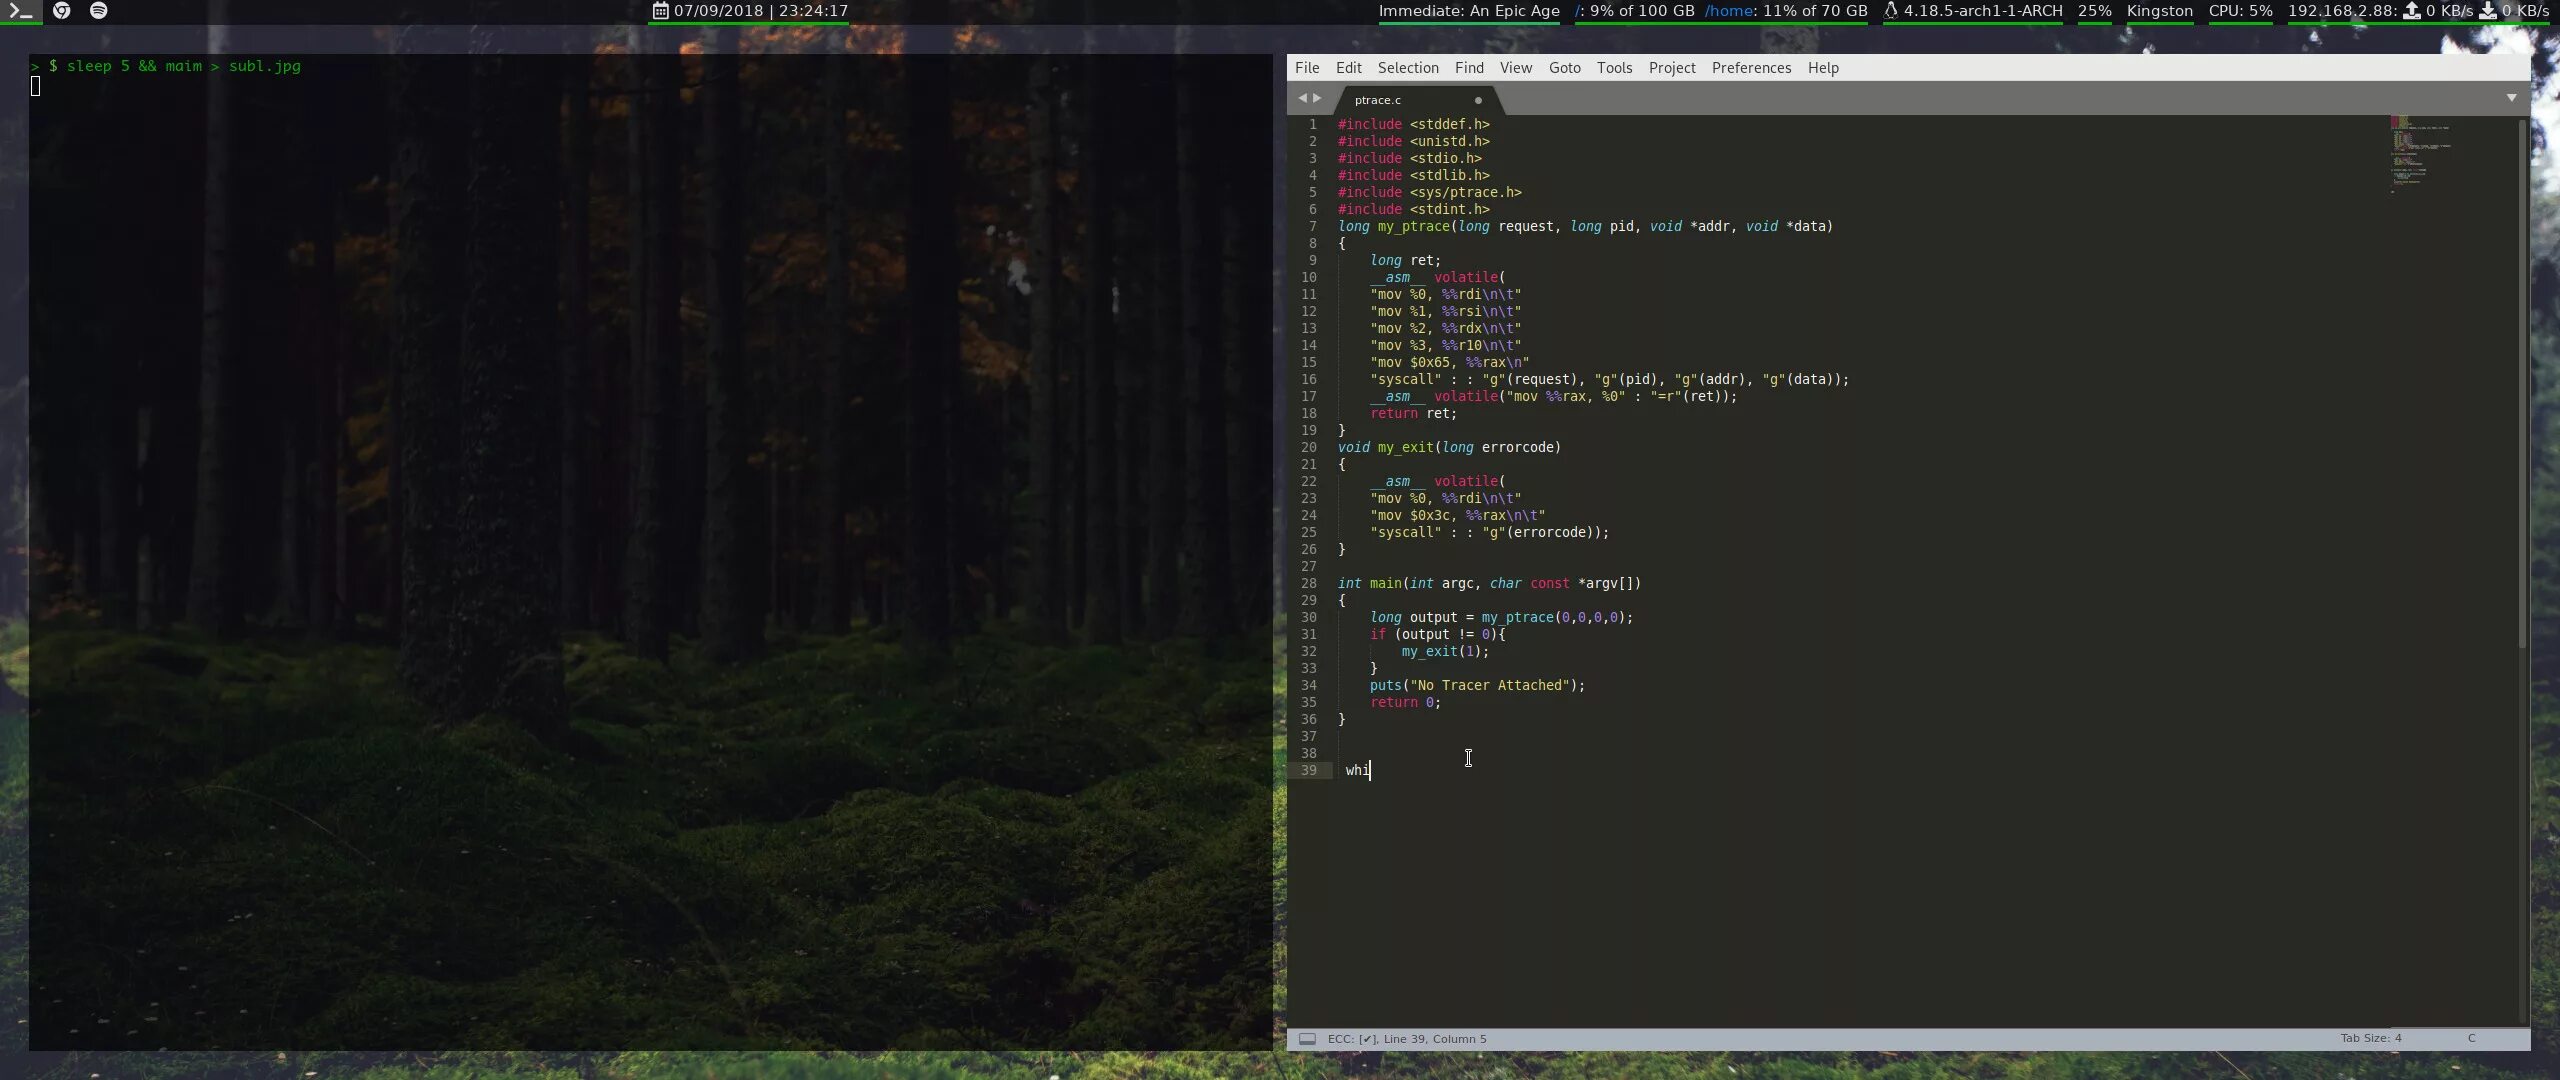Change syntax via C status bar item
The image size is (2560, 1080).
tap(2471, 1039)
